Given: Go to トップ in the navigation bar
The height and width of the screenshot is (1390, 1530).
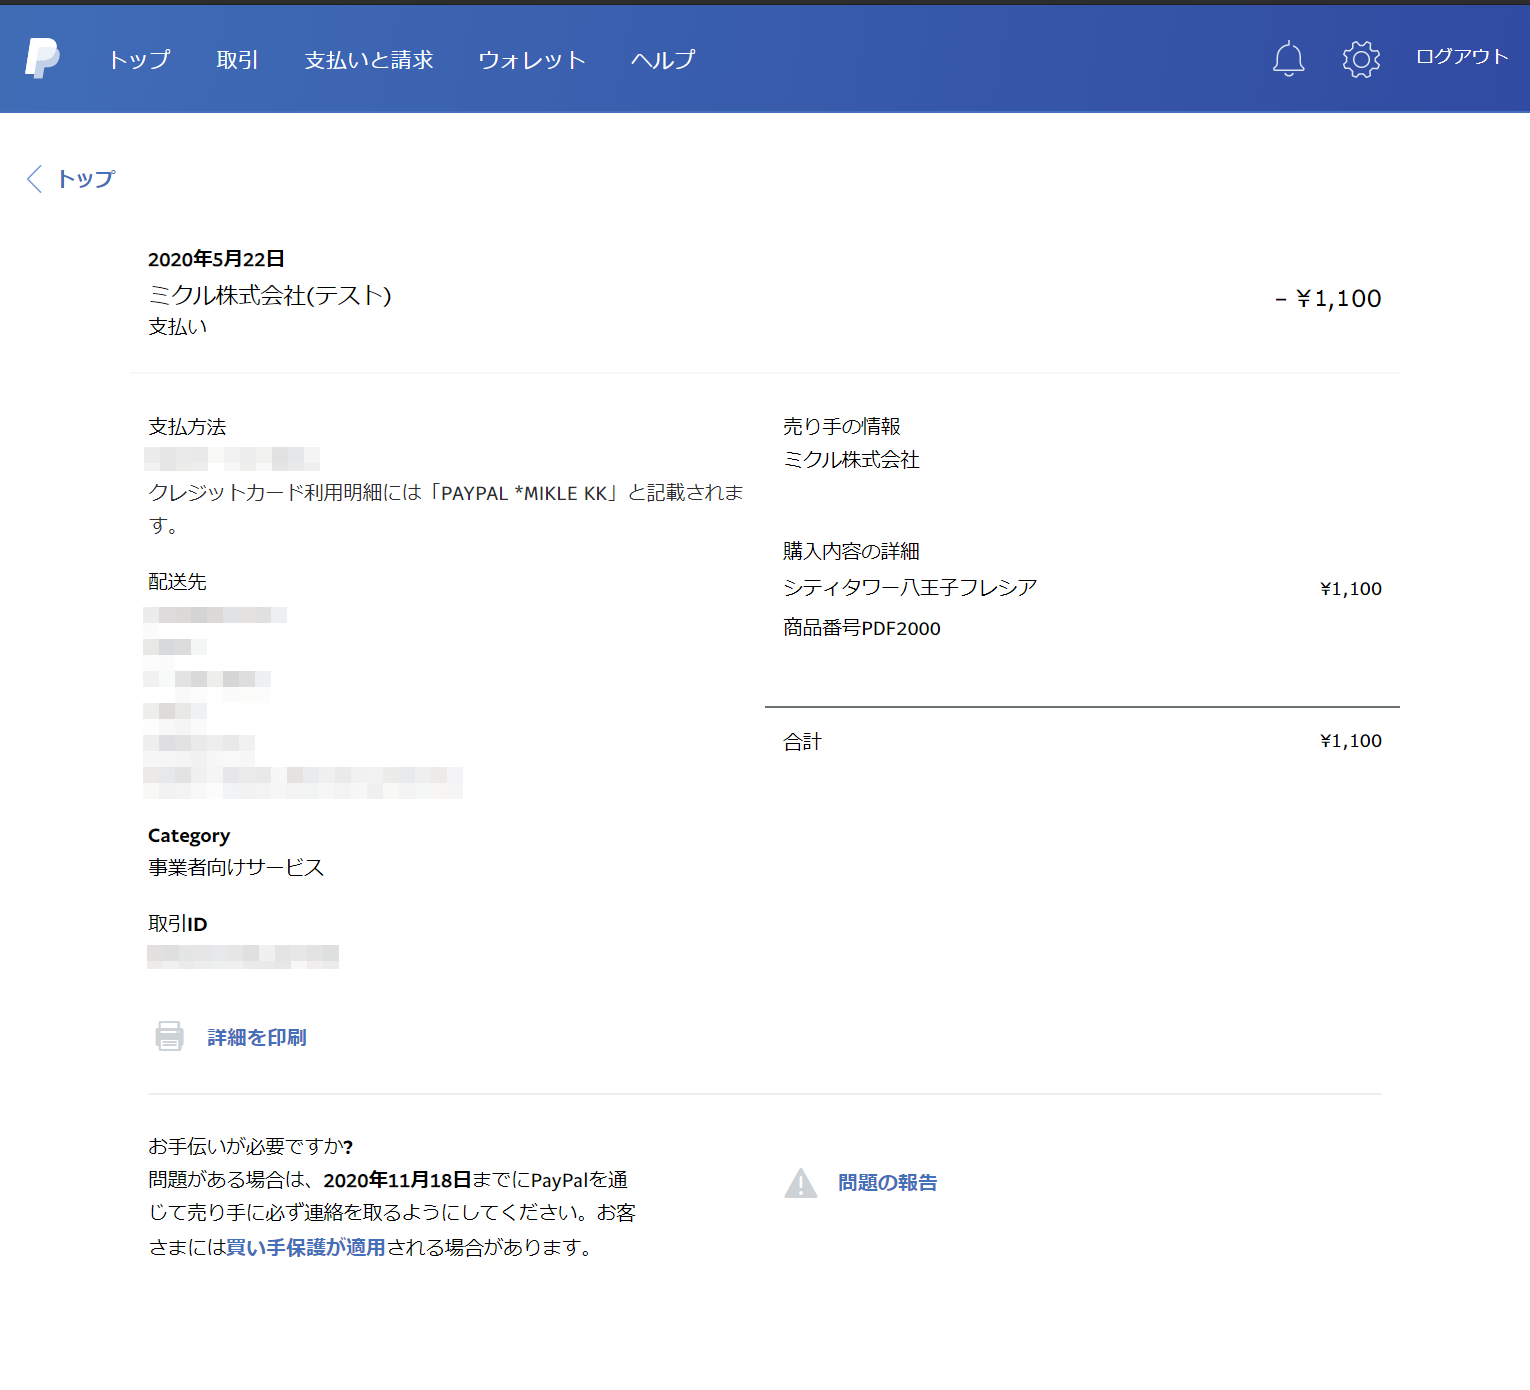Looking at the screenshot, I should (x=139, y=60).
